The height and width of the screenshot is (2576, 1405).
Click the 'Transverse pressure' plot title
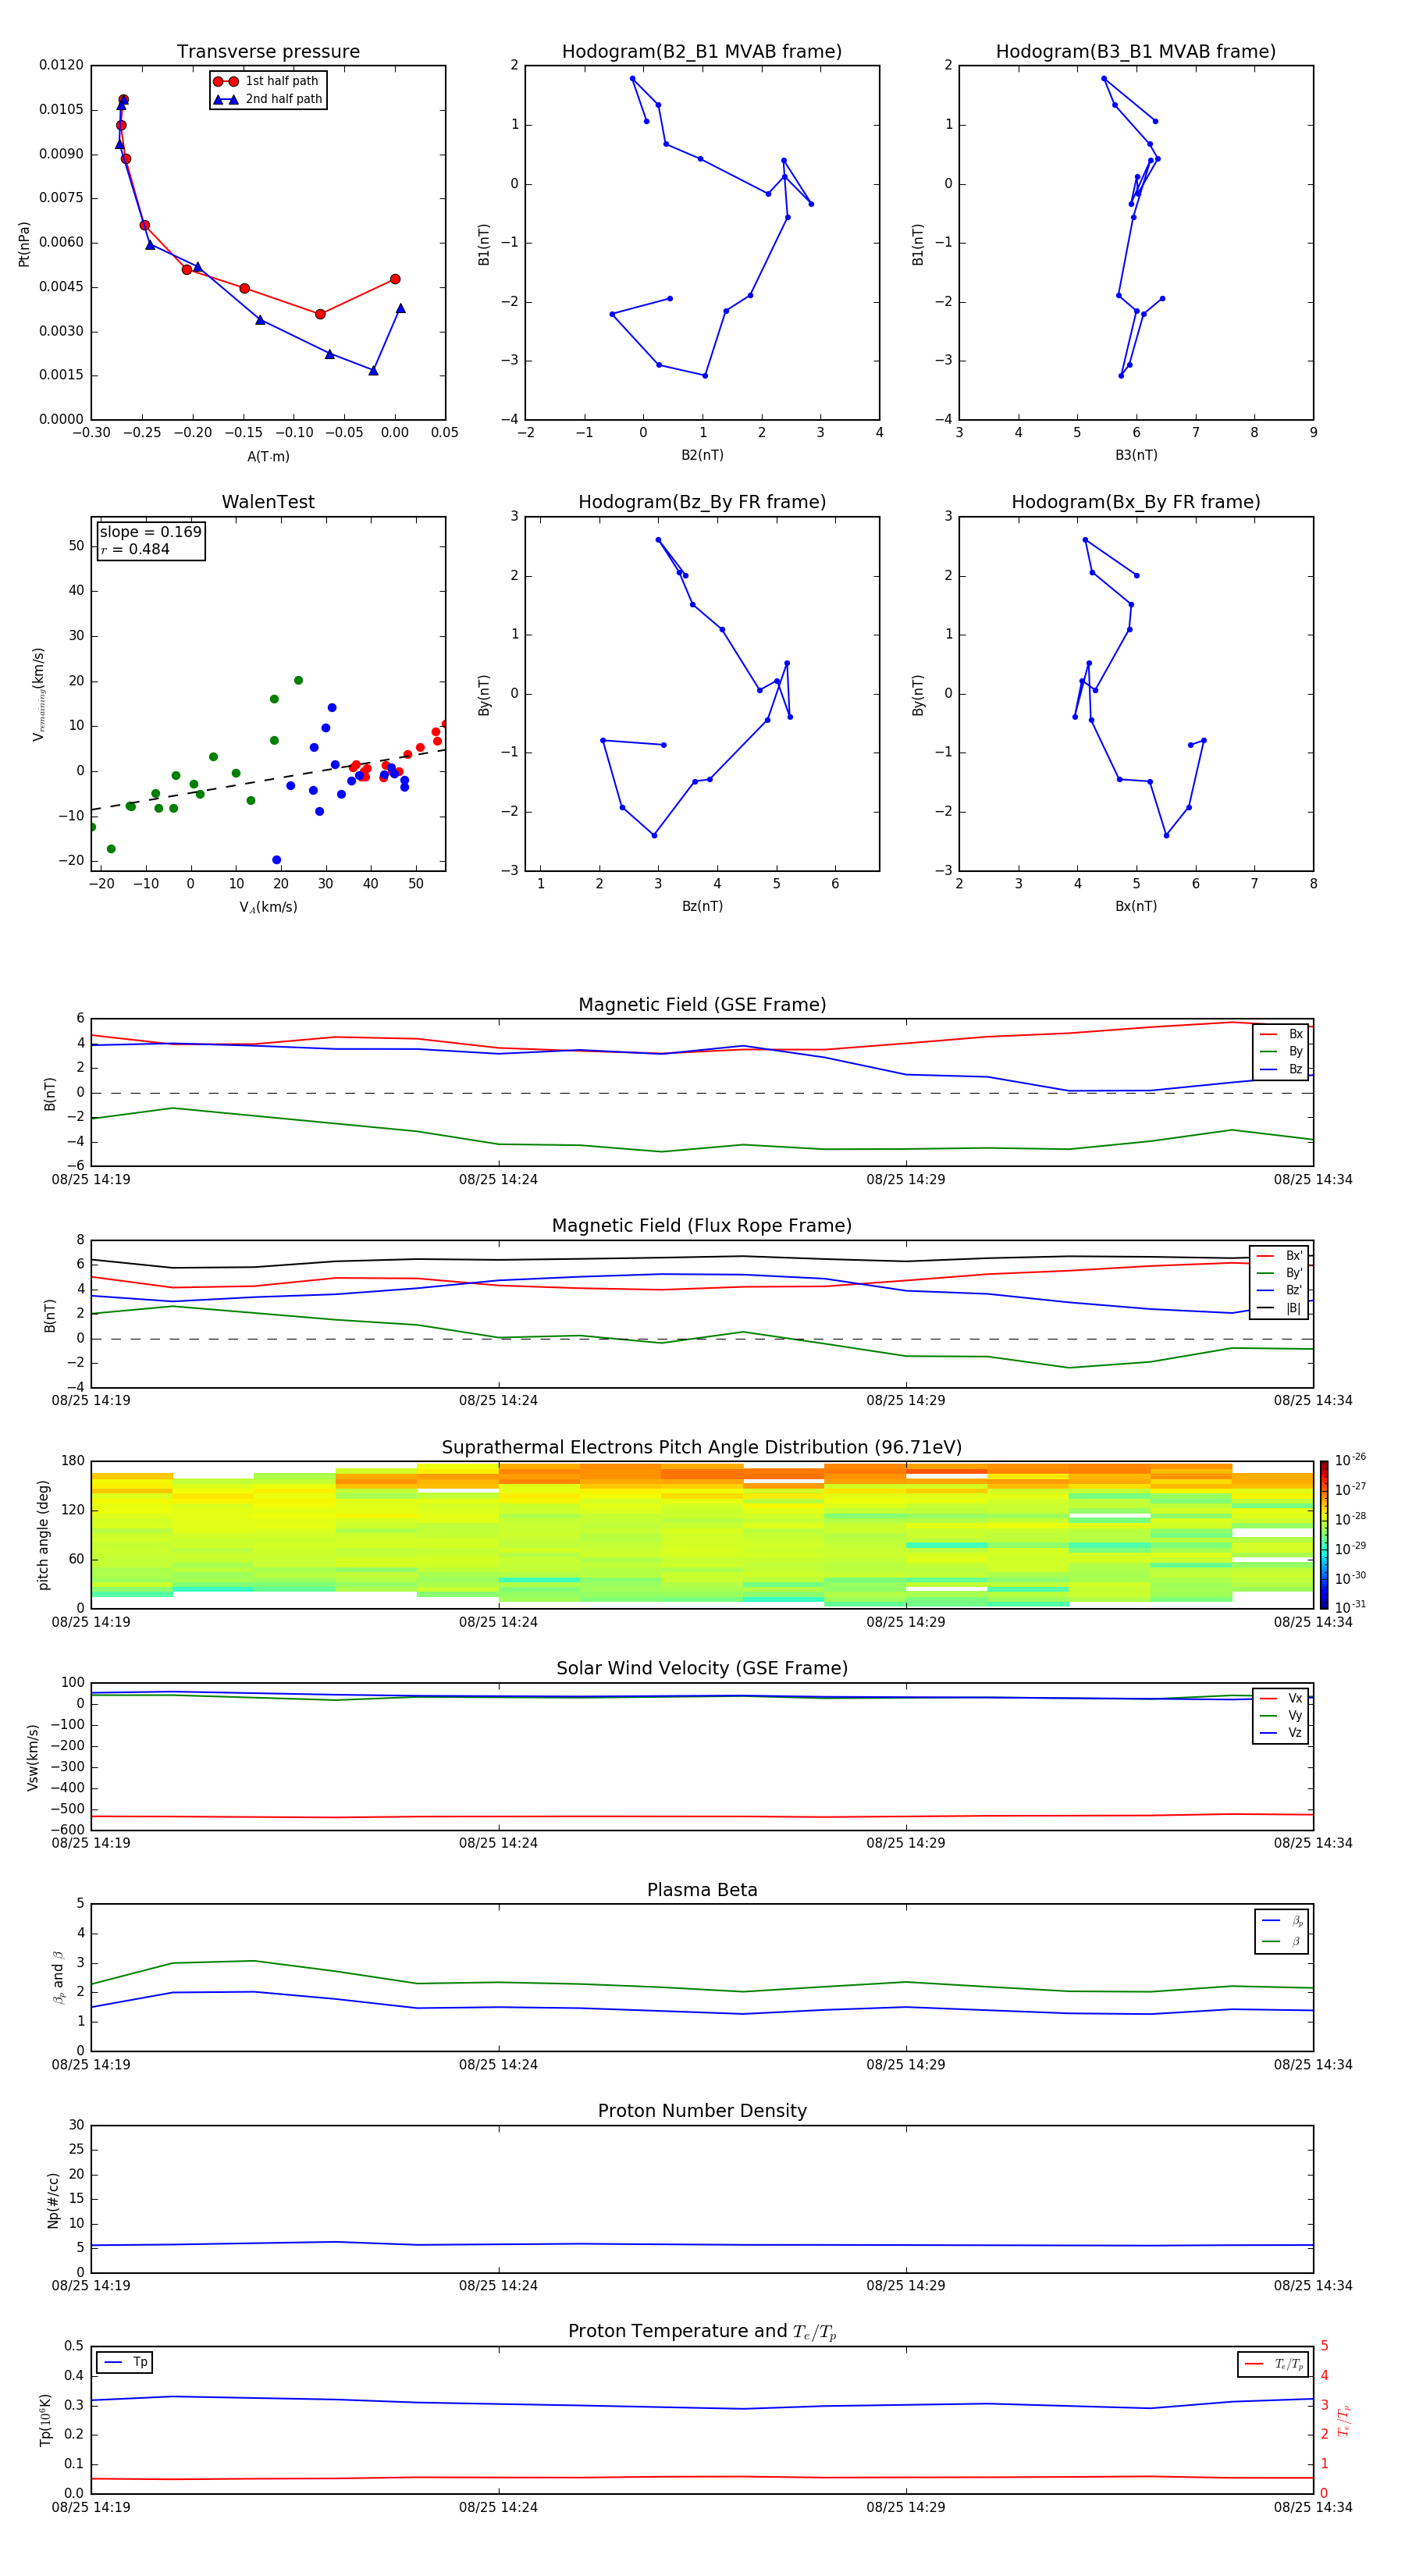(268, 52)
